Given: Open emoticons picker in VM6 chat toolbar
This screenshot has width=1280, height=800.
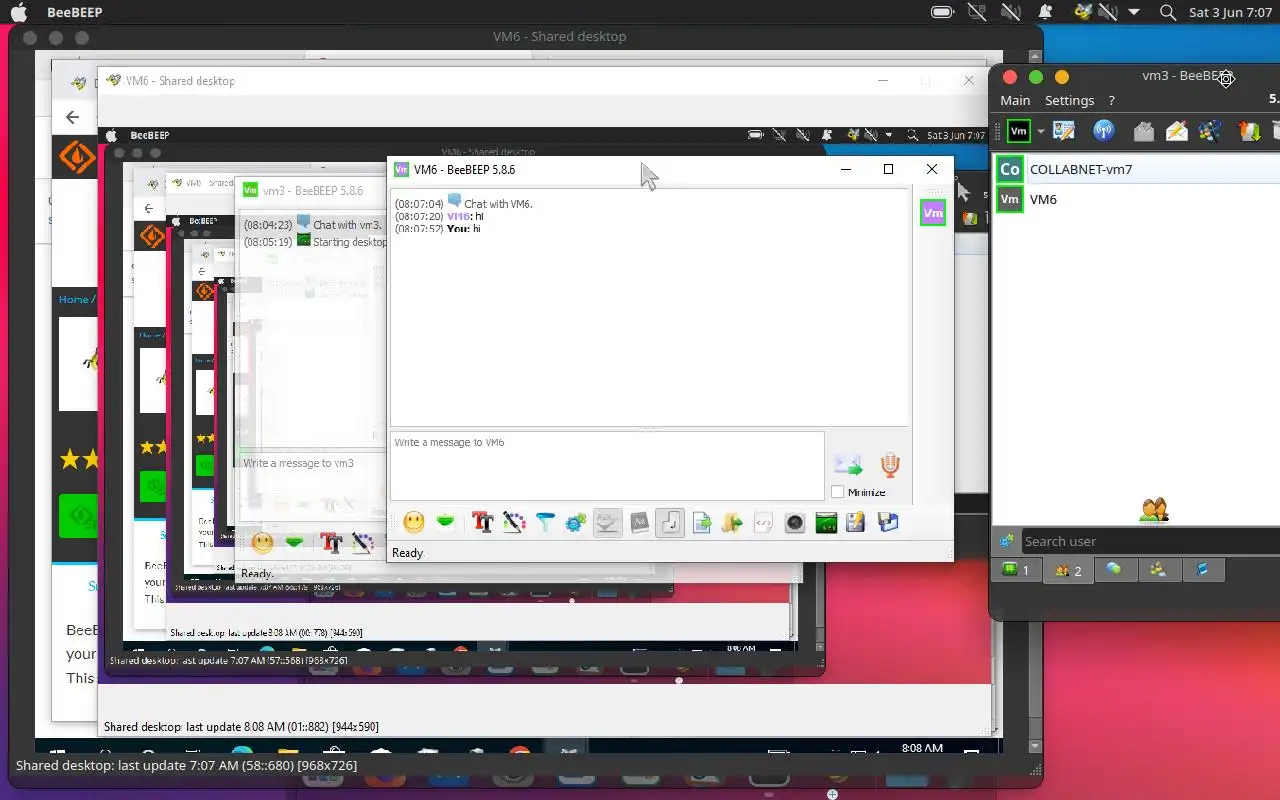Looking at the screenshot, I should (x=413, y=522).
